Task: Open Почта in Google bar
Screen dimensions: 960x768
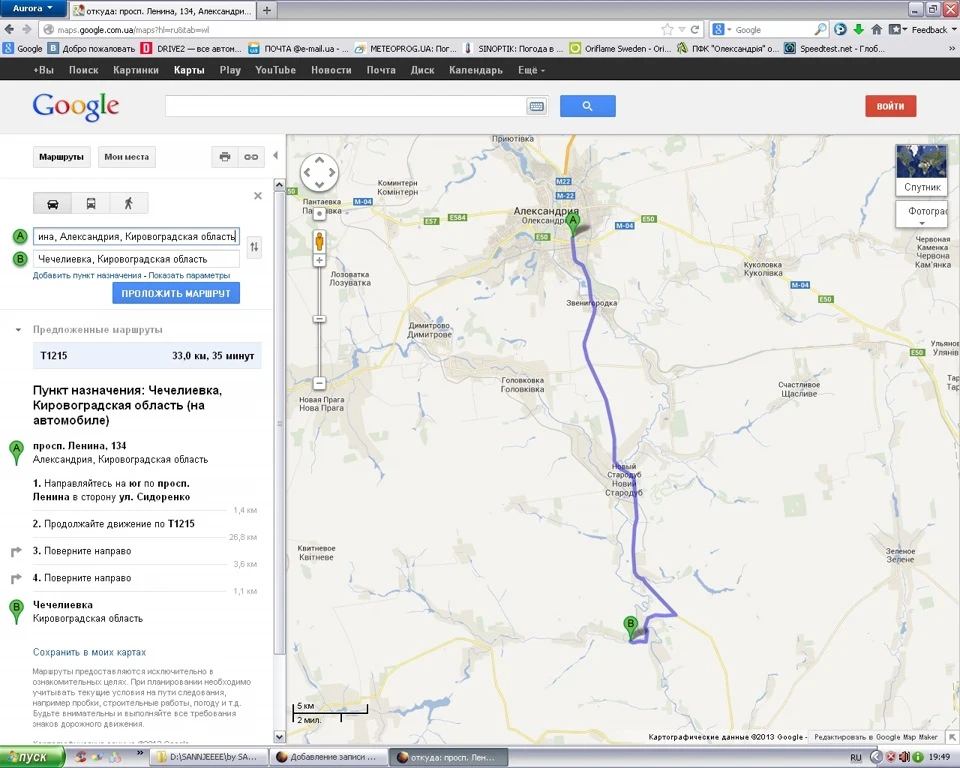Action: click(x=381, y=70)
